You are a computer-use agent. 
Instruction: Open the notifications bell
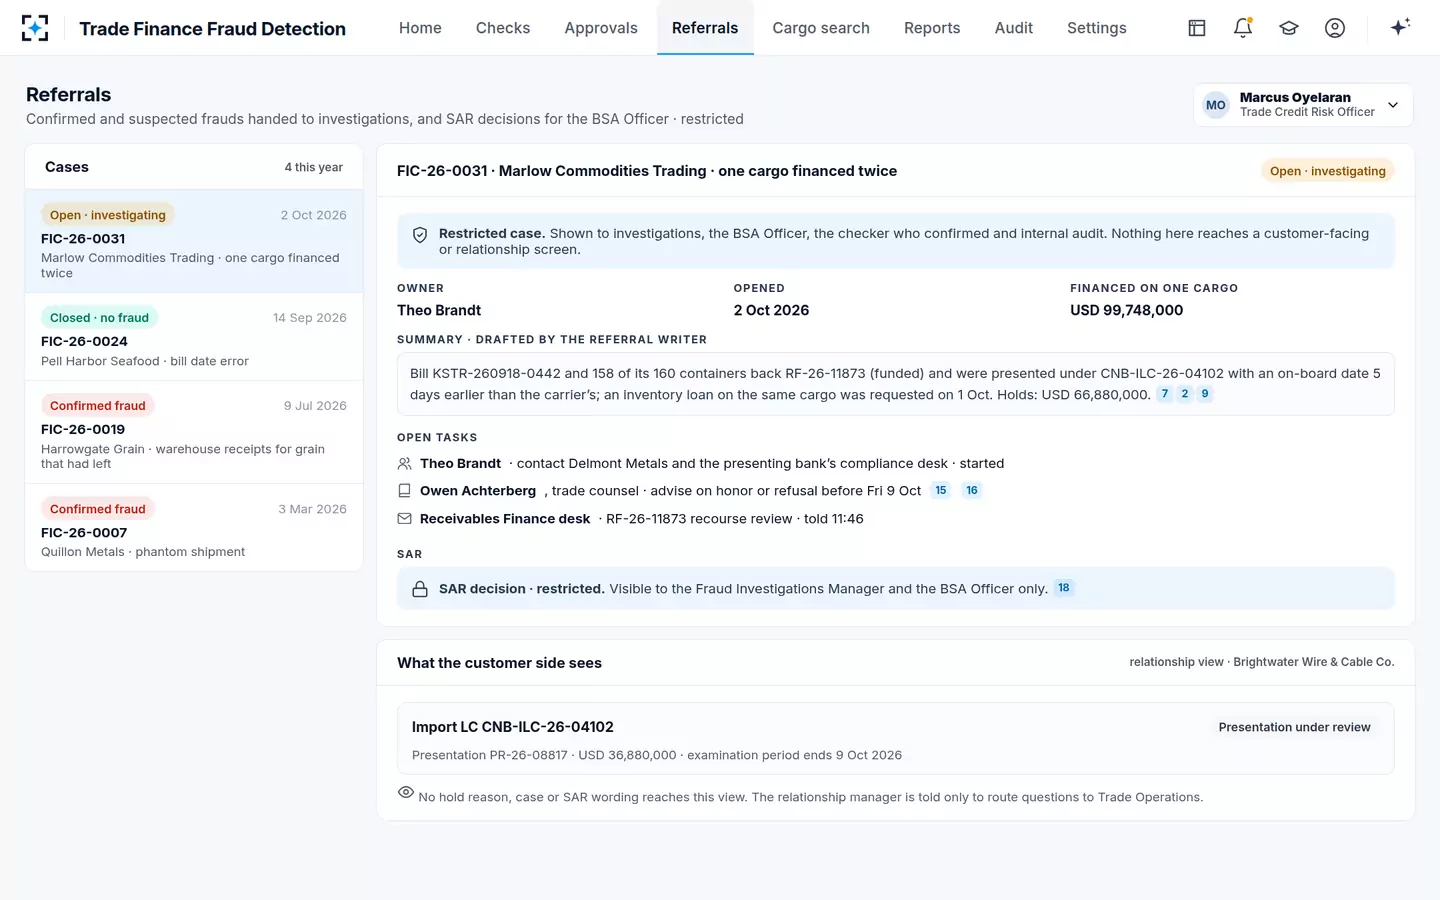1243,28
